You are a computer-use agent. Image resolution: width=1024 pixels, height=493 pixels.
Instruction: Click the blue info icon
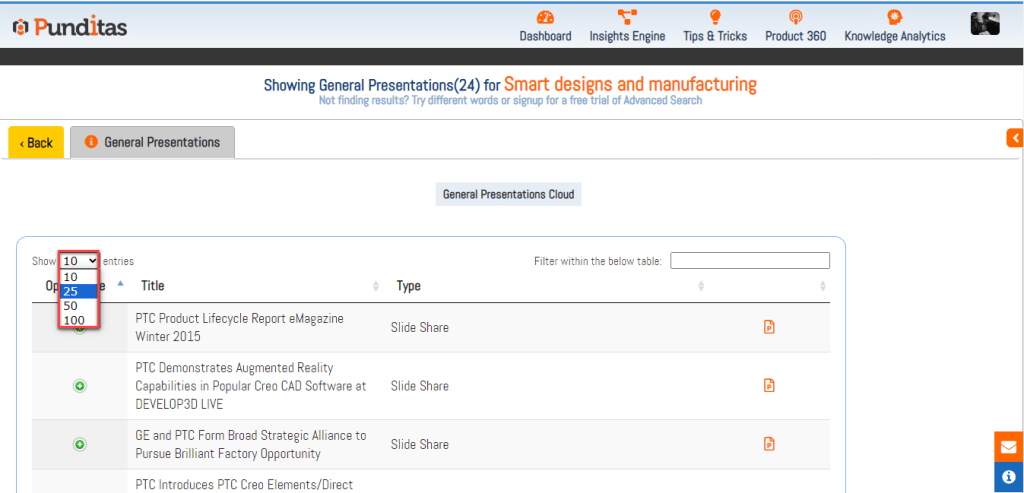pos(1008,477)
